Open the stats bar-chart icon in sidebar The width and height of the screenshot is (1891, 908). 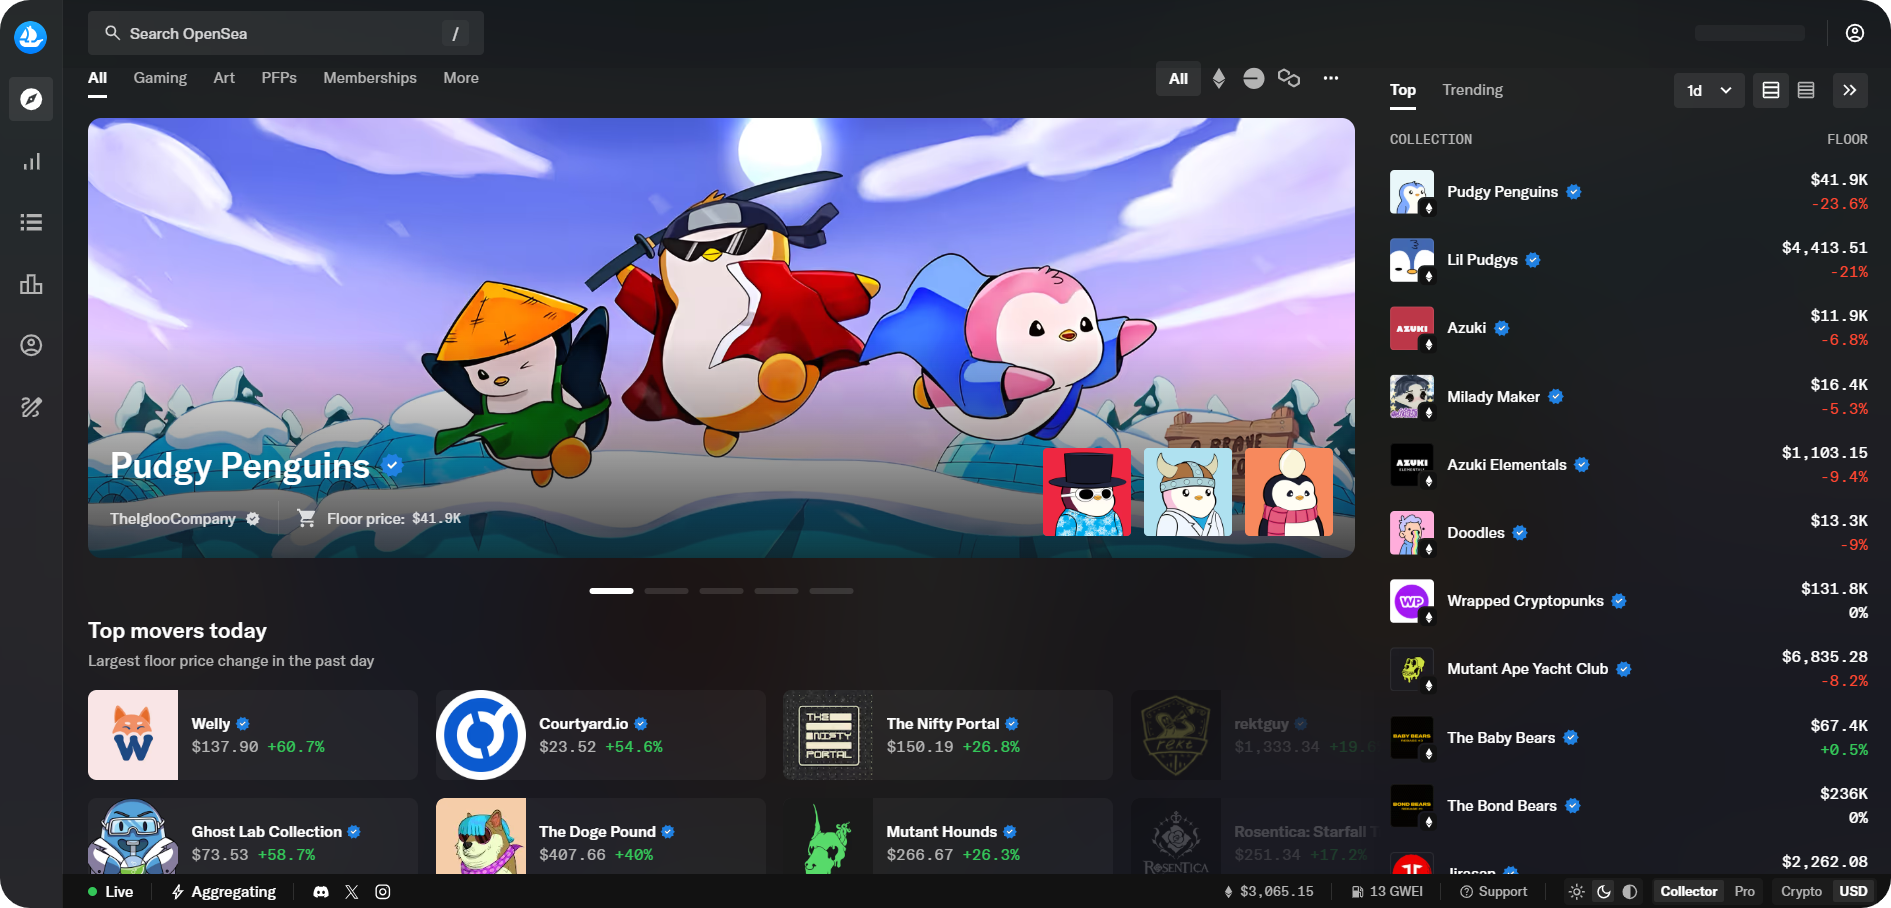pos(31,161)
